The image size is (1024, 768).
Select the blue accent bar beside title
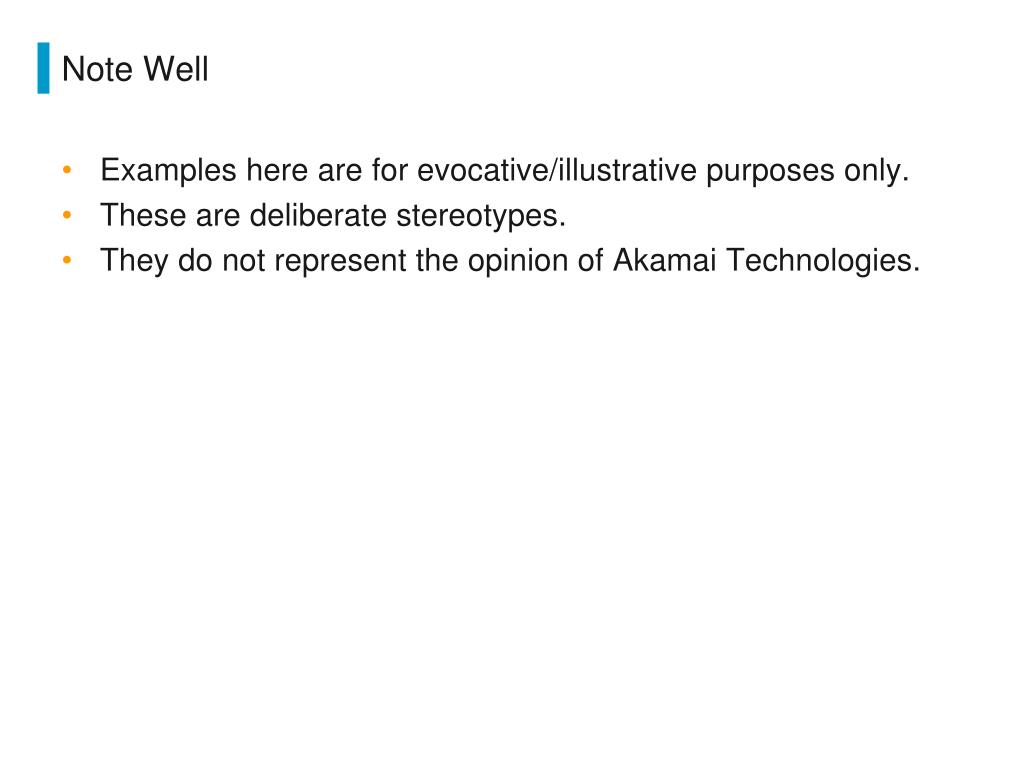[x=44, y=68]
